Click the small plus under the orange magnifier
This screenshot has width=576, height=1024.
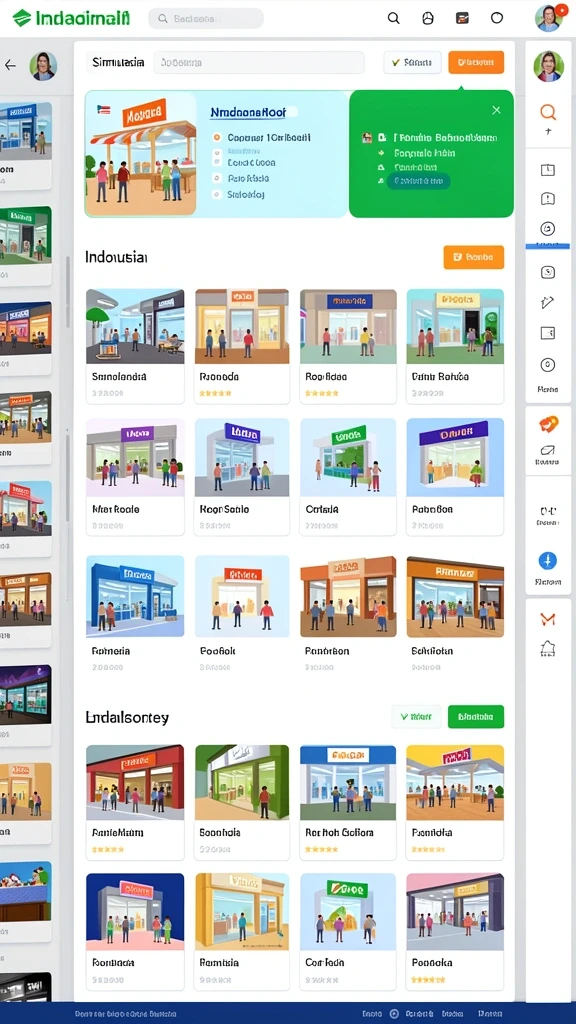point(548,131)
